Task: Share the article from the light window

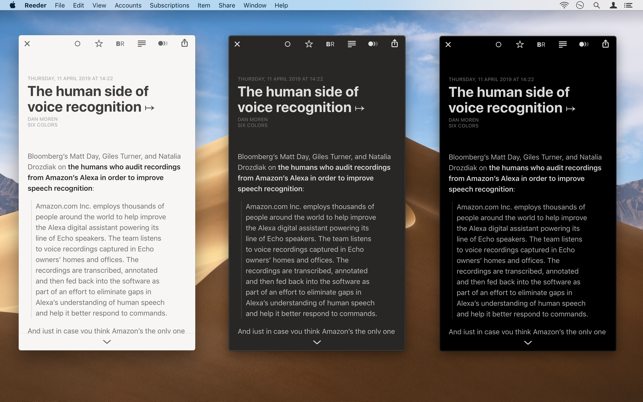Action: click(x=184, y=44)
